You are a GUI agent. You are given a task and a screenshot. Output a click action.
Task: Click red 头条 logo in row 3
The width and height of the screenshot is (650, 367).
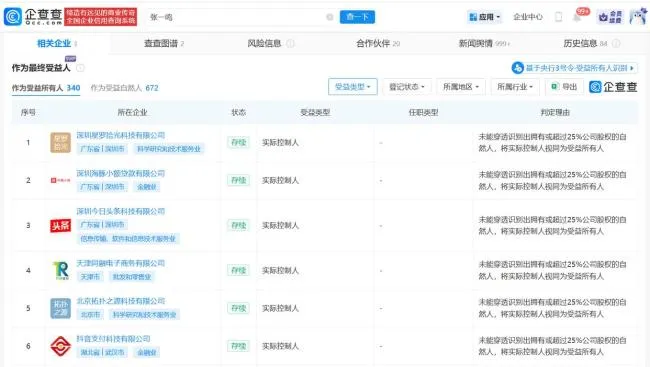(61, 226)
